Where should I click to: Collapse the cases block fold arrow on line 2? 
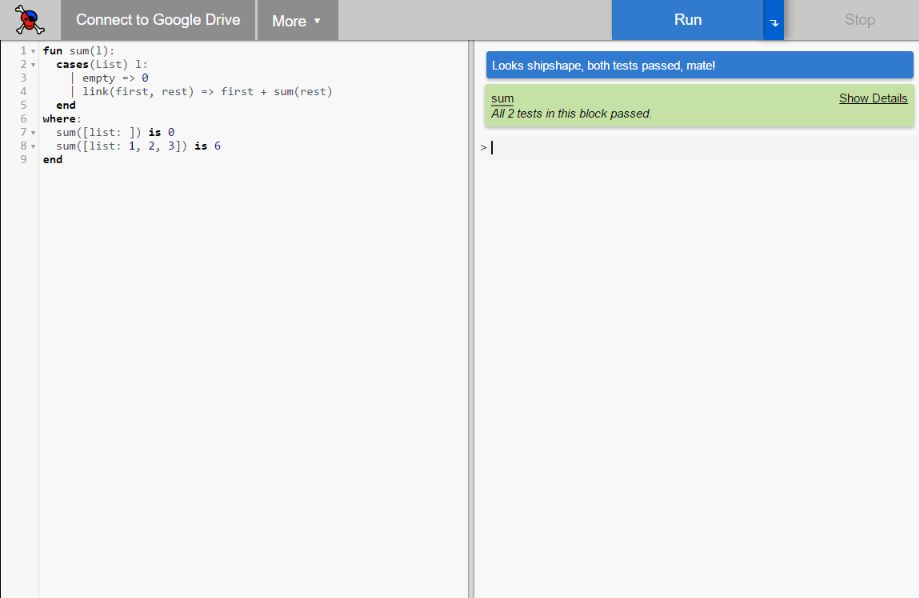click(x=33, y=63)
